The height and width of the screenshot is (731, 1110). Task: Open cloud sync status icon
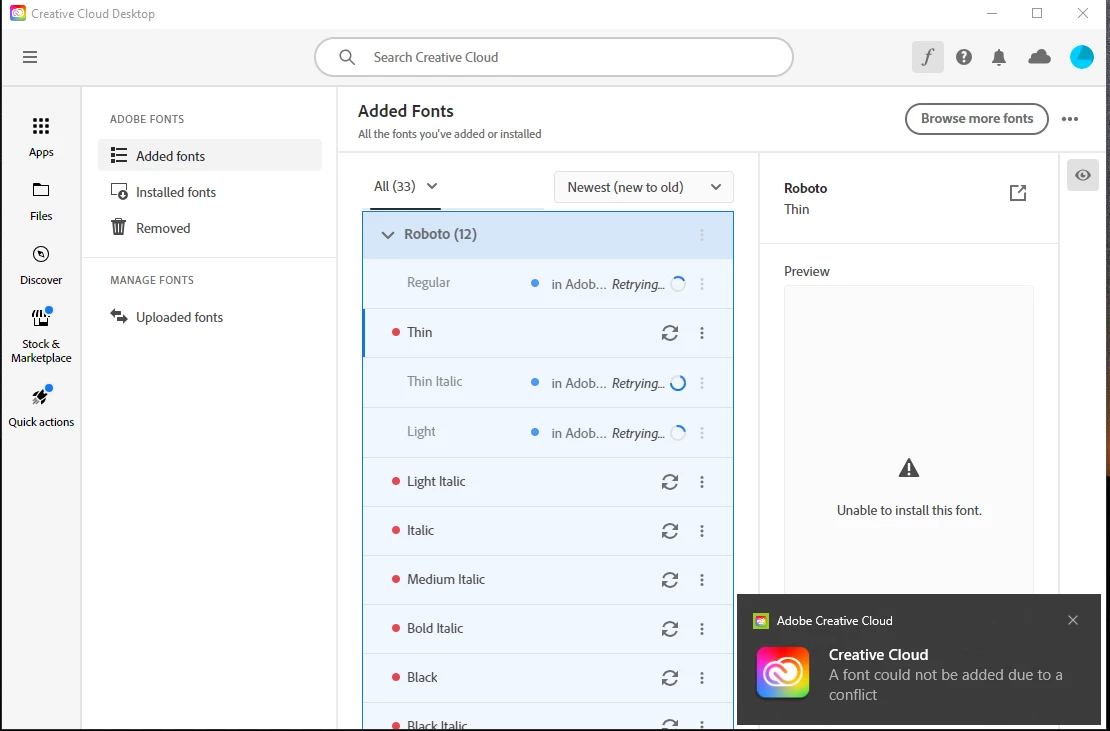coord(1039,57)
